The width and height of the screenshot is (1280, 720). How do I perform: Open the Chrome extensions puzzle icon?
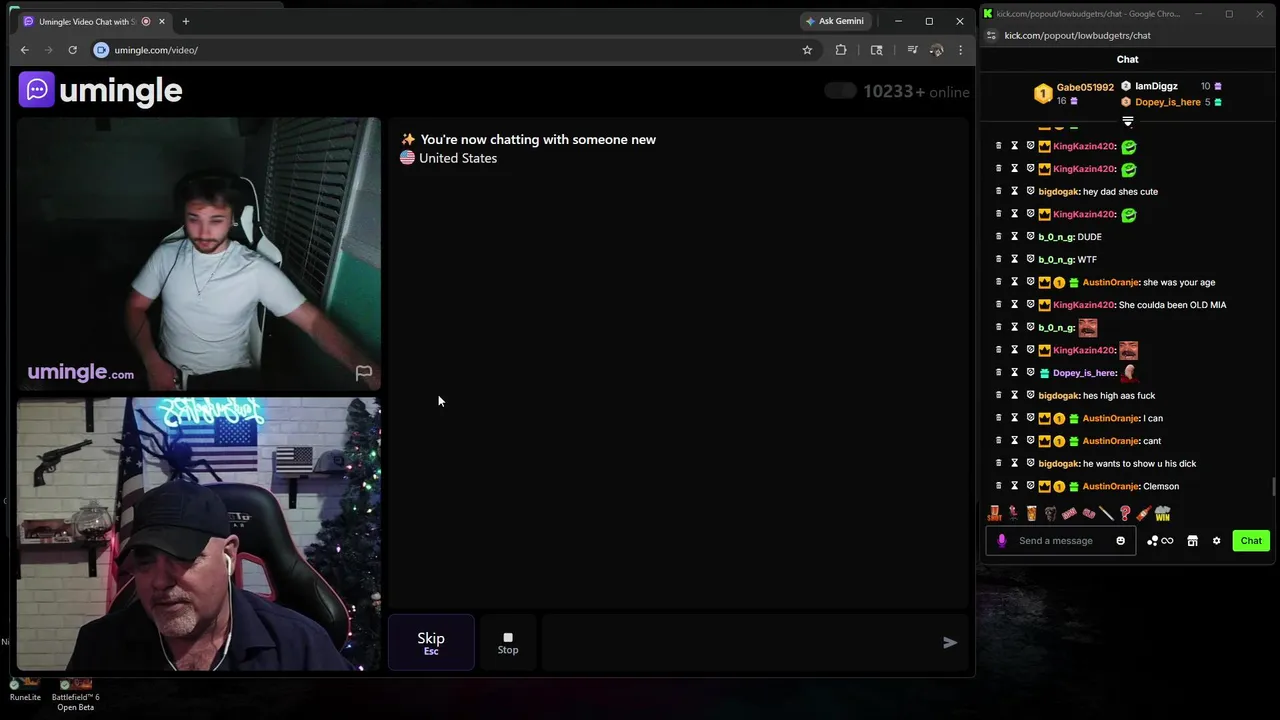[x=841, y=50]
